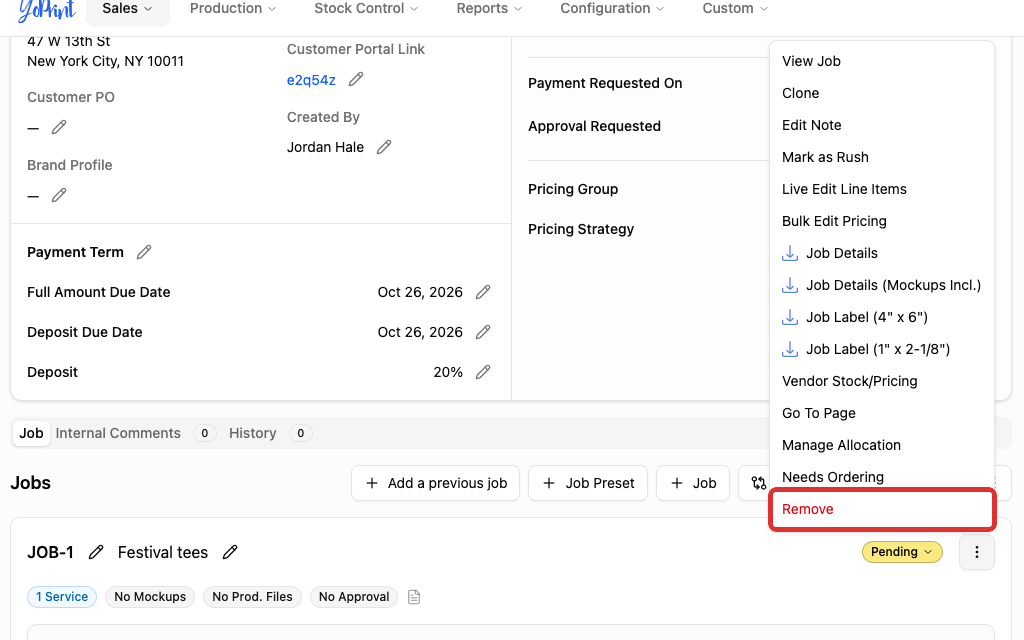This screenshot has height=640, width=1024.
Task: Change the Pending status dropdown
Action: click(902, 552)
